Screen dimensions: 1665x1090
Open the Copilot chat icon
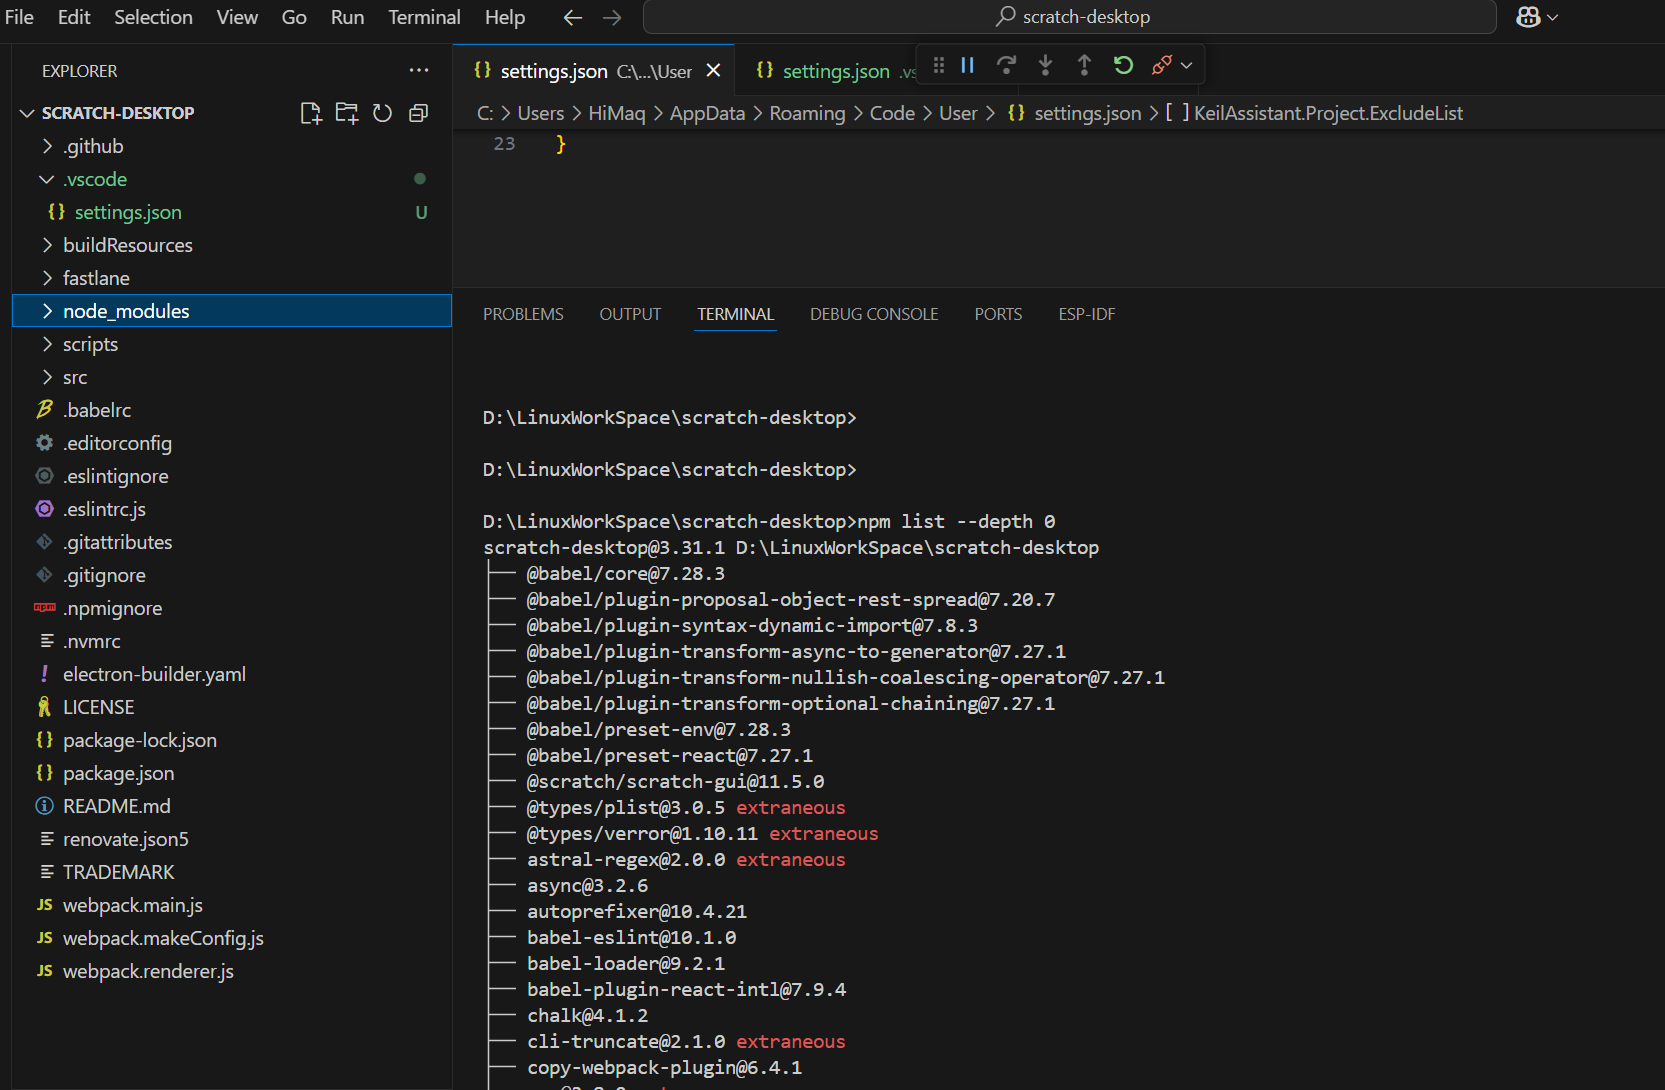click(1528, 17)
